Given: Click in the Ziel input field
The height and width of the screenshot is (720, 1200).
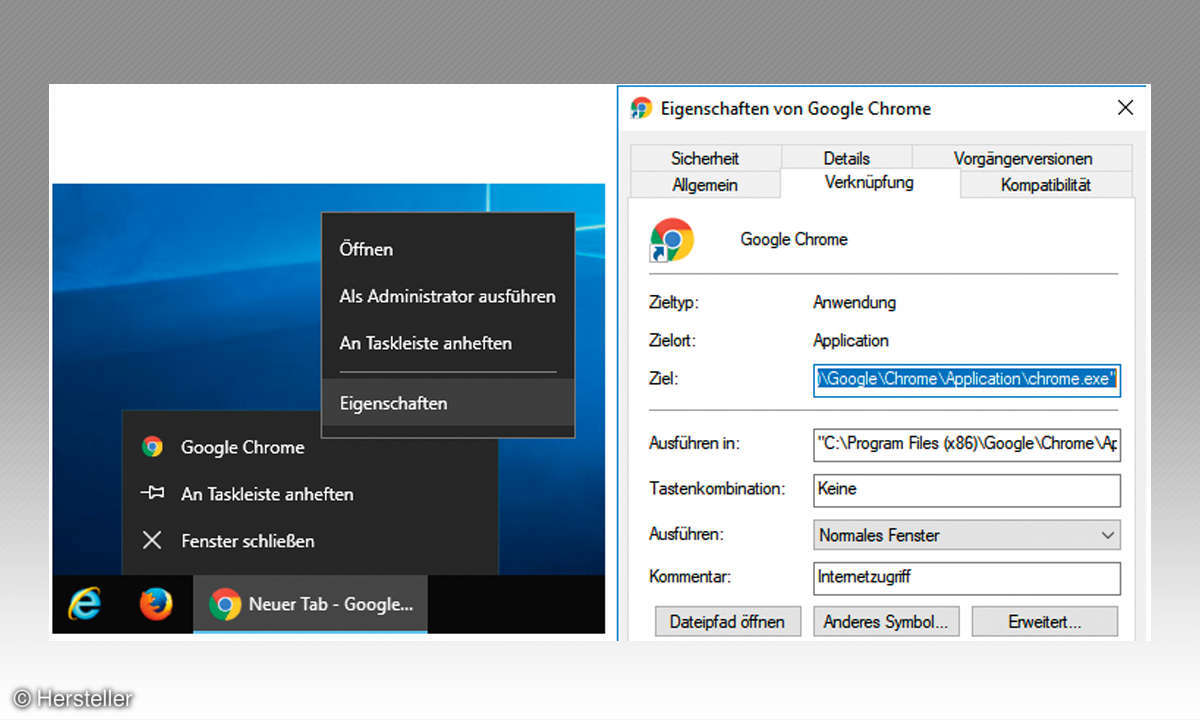Looking at the screenshot, I should tap(967, 380).
